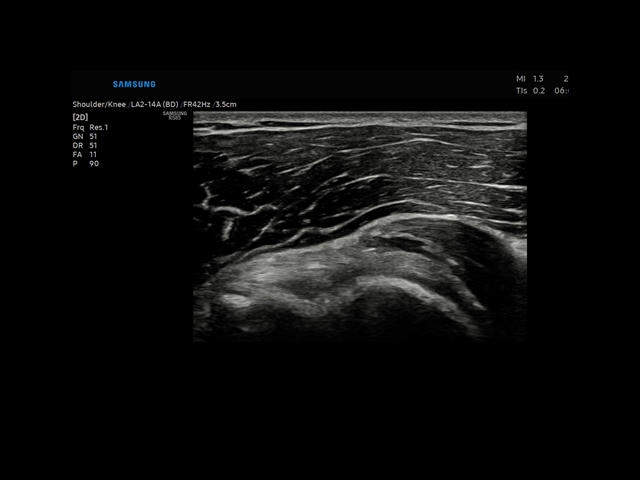This screenshot has width=640, height=480.
Task: Select the [2D] mode label
Action: [81, 118]
